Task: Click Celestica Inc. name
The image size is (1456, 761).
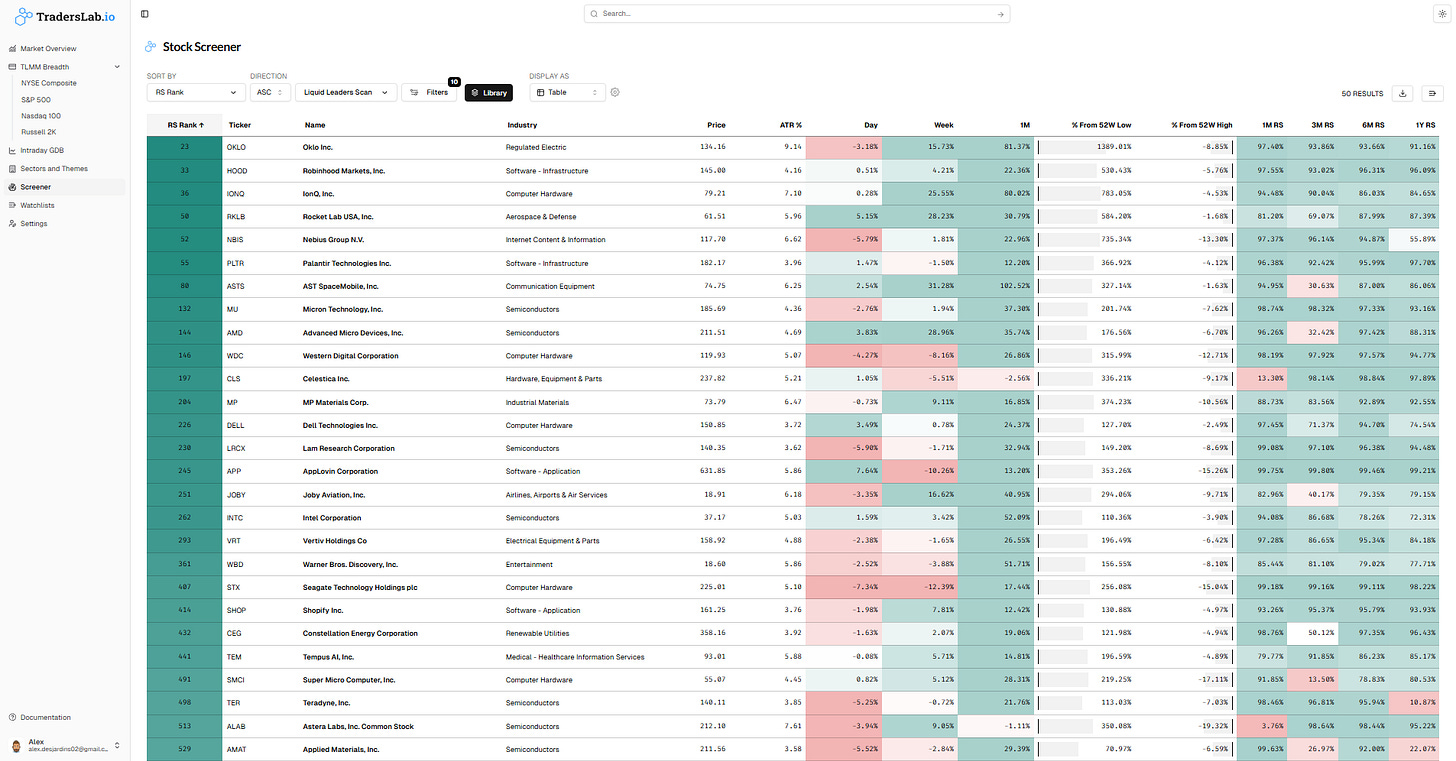Action: [326, 379]
